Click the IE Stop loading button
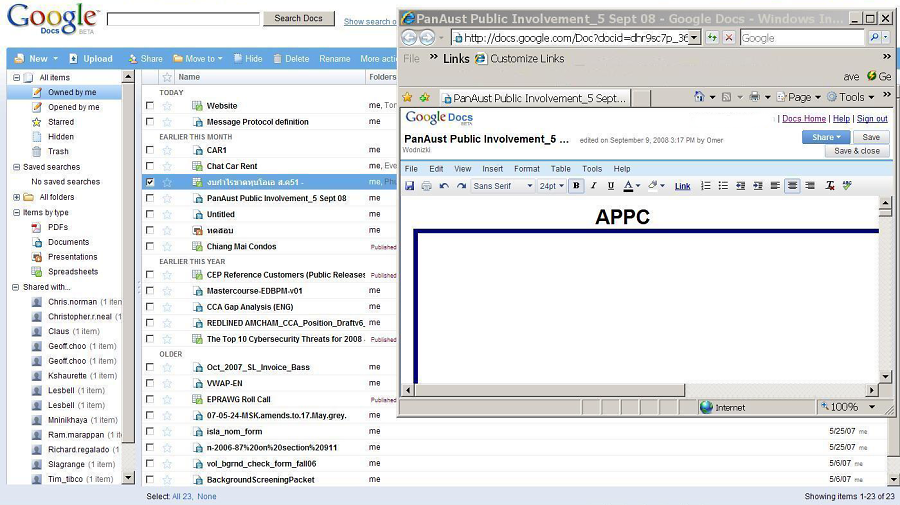Screen dimensions: 900x505 (729, 38)
